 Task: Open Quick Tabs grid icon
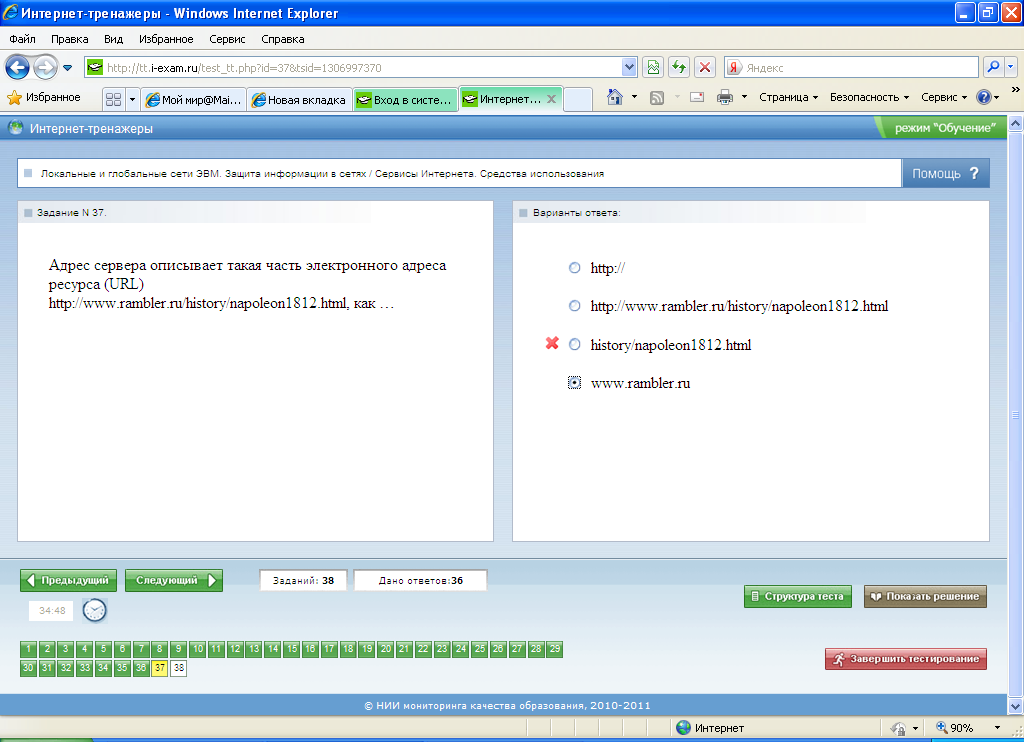tap(113, 99)
